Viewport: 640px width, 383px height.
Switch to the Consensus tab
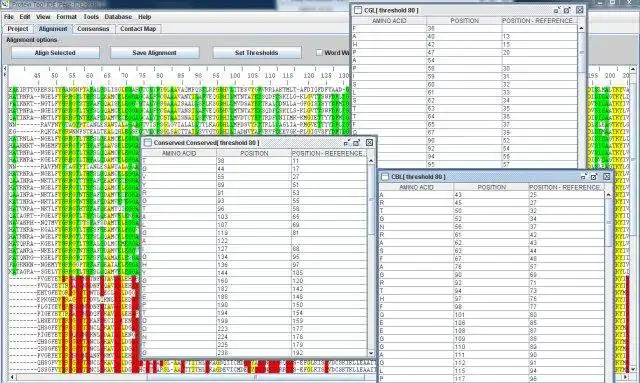[93, 29]
